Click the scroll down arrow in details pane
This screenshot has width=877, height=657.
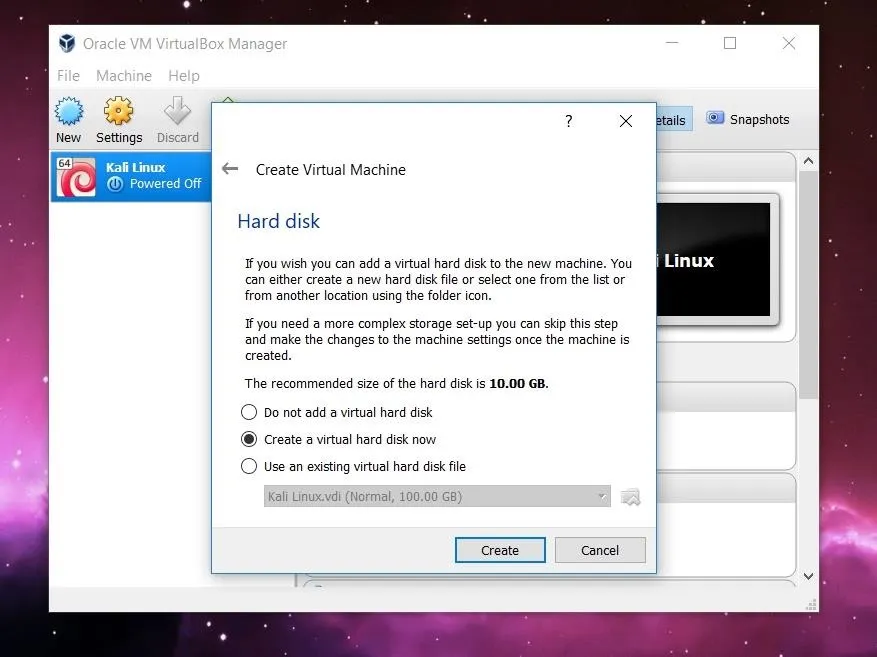click(x=808, y=576)
